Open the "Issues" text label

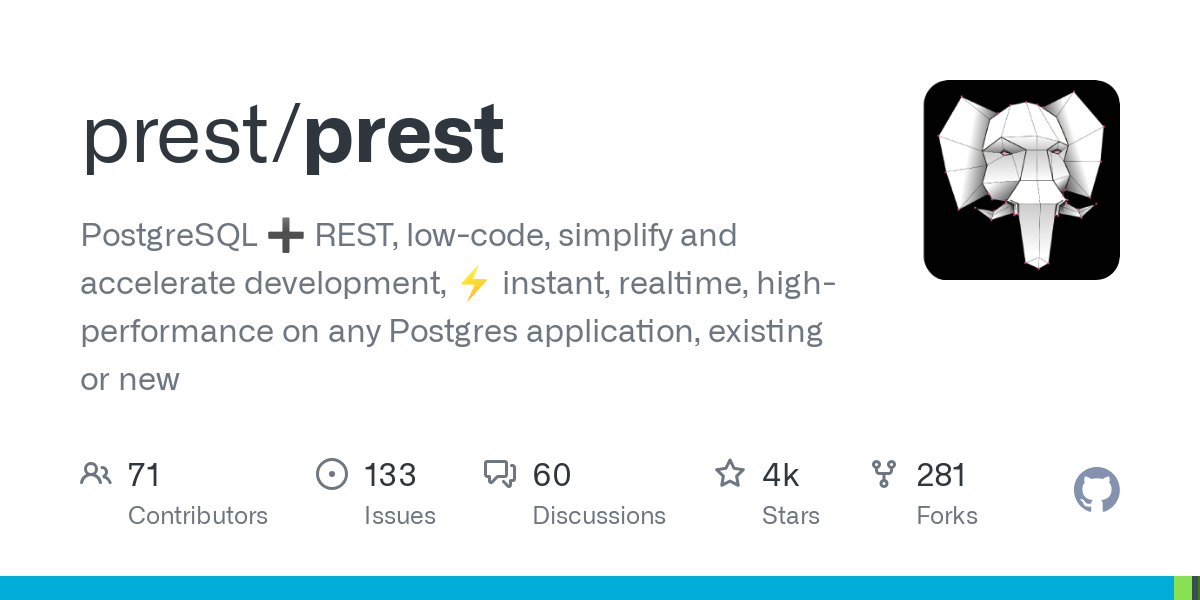[x=400, y=516]
